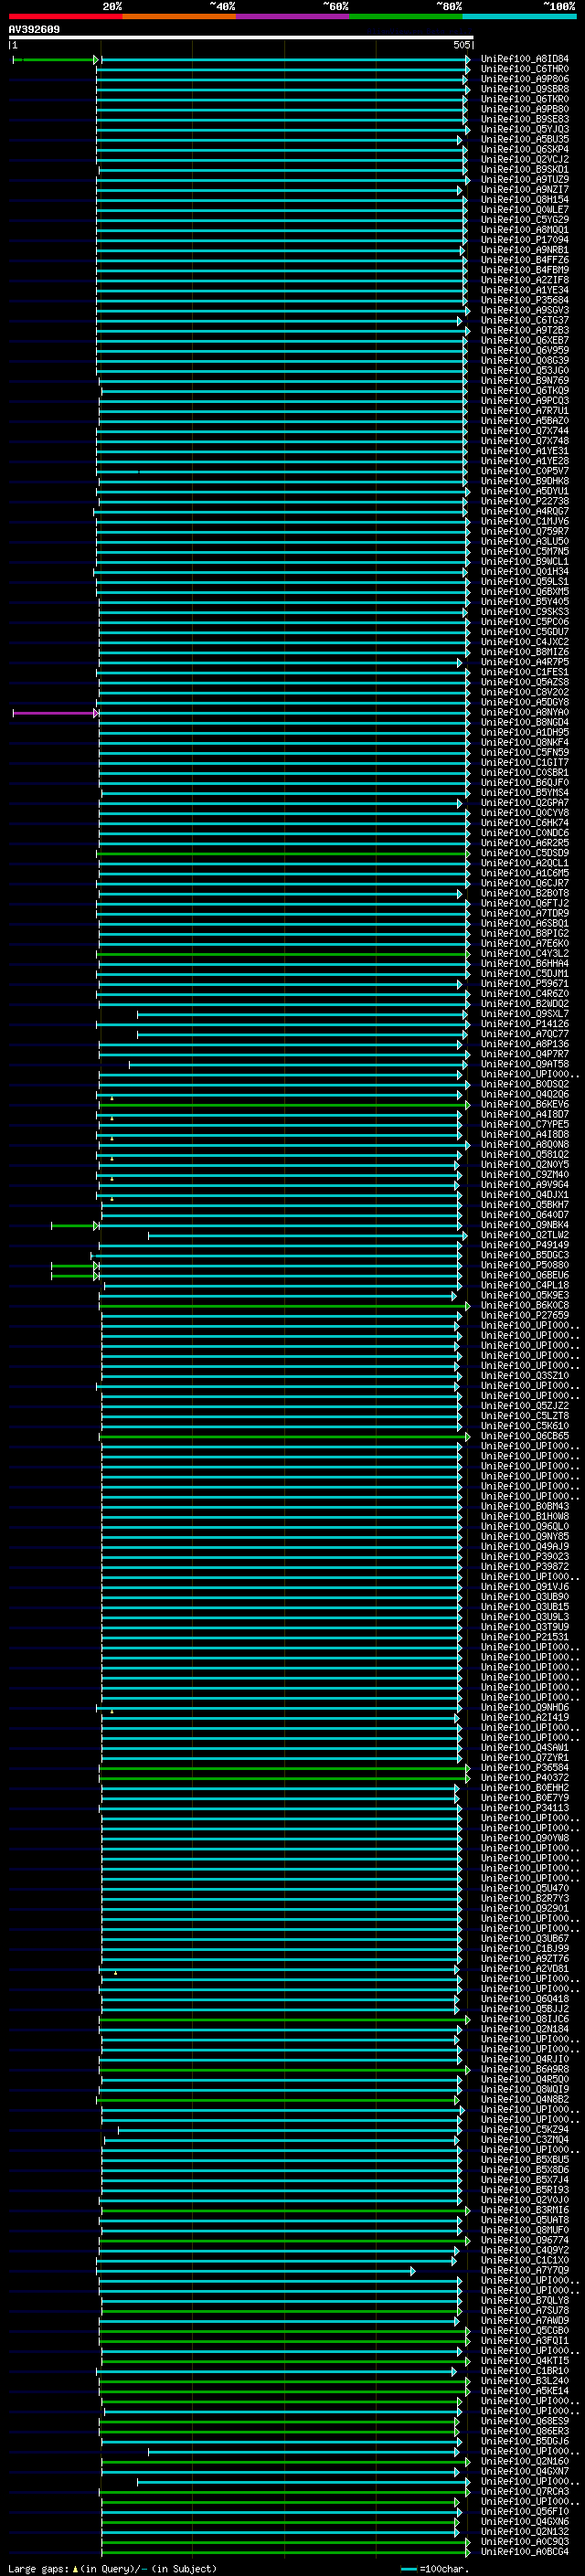This screenshot has width=585, height=2576.
Task: Select the UniRef100_C1MJV6 label
Action: [x=525, y=521]
